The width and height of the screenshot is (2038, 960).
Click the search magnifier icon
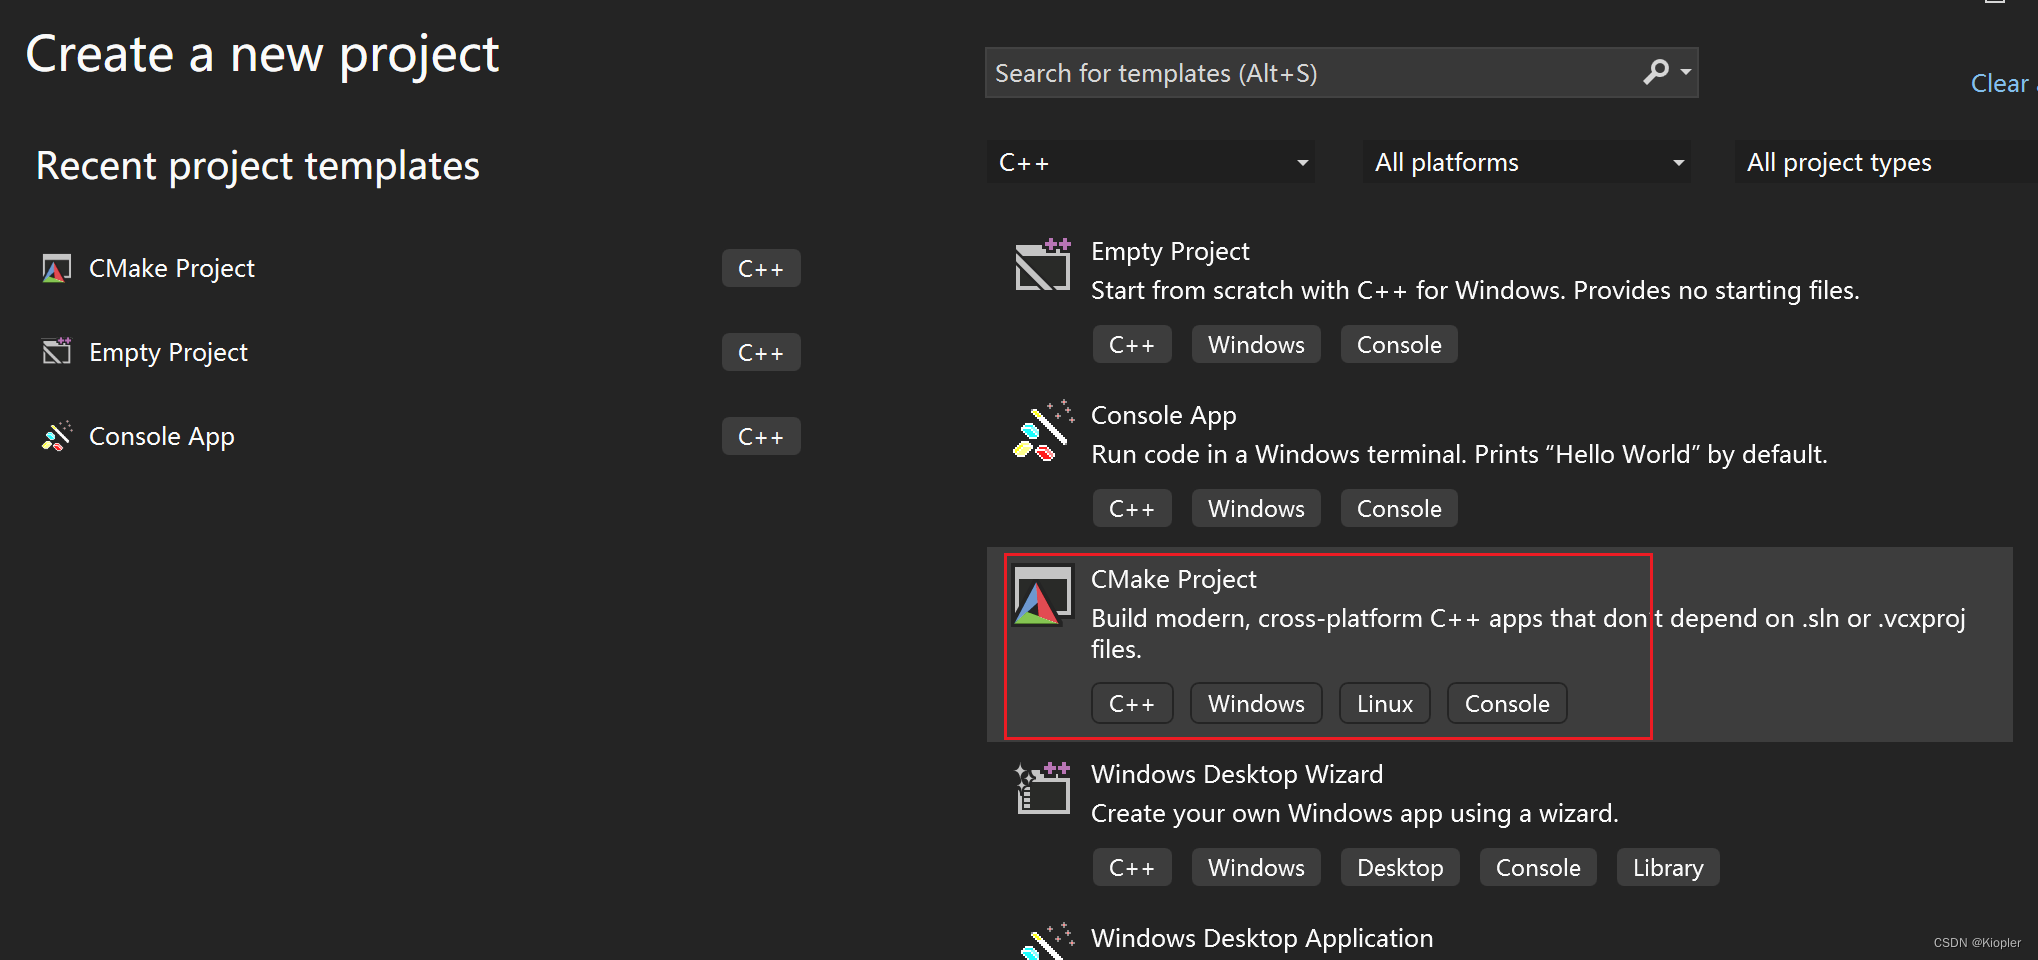click(1655, 72)
